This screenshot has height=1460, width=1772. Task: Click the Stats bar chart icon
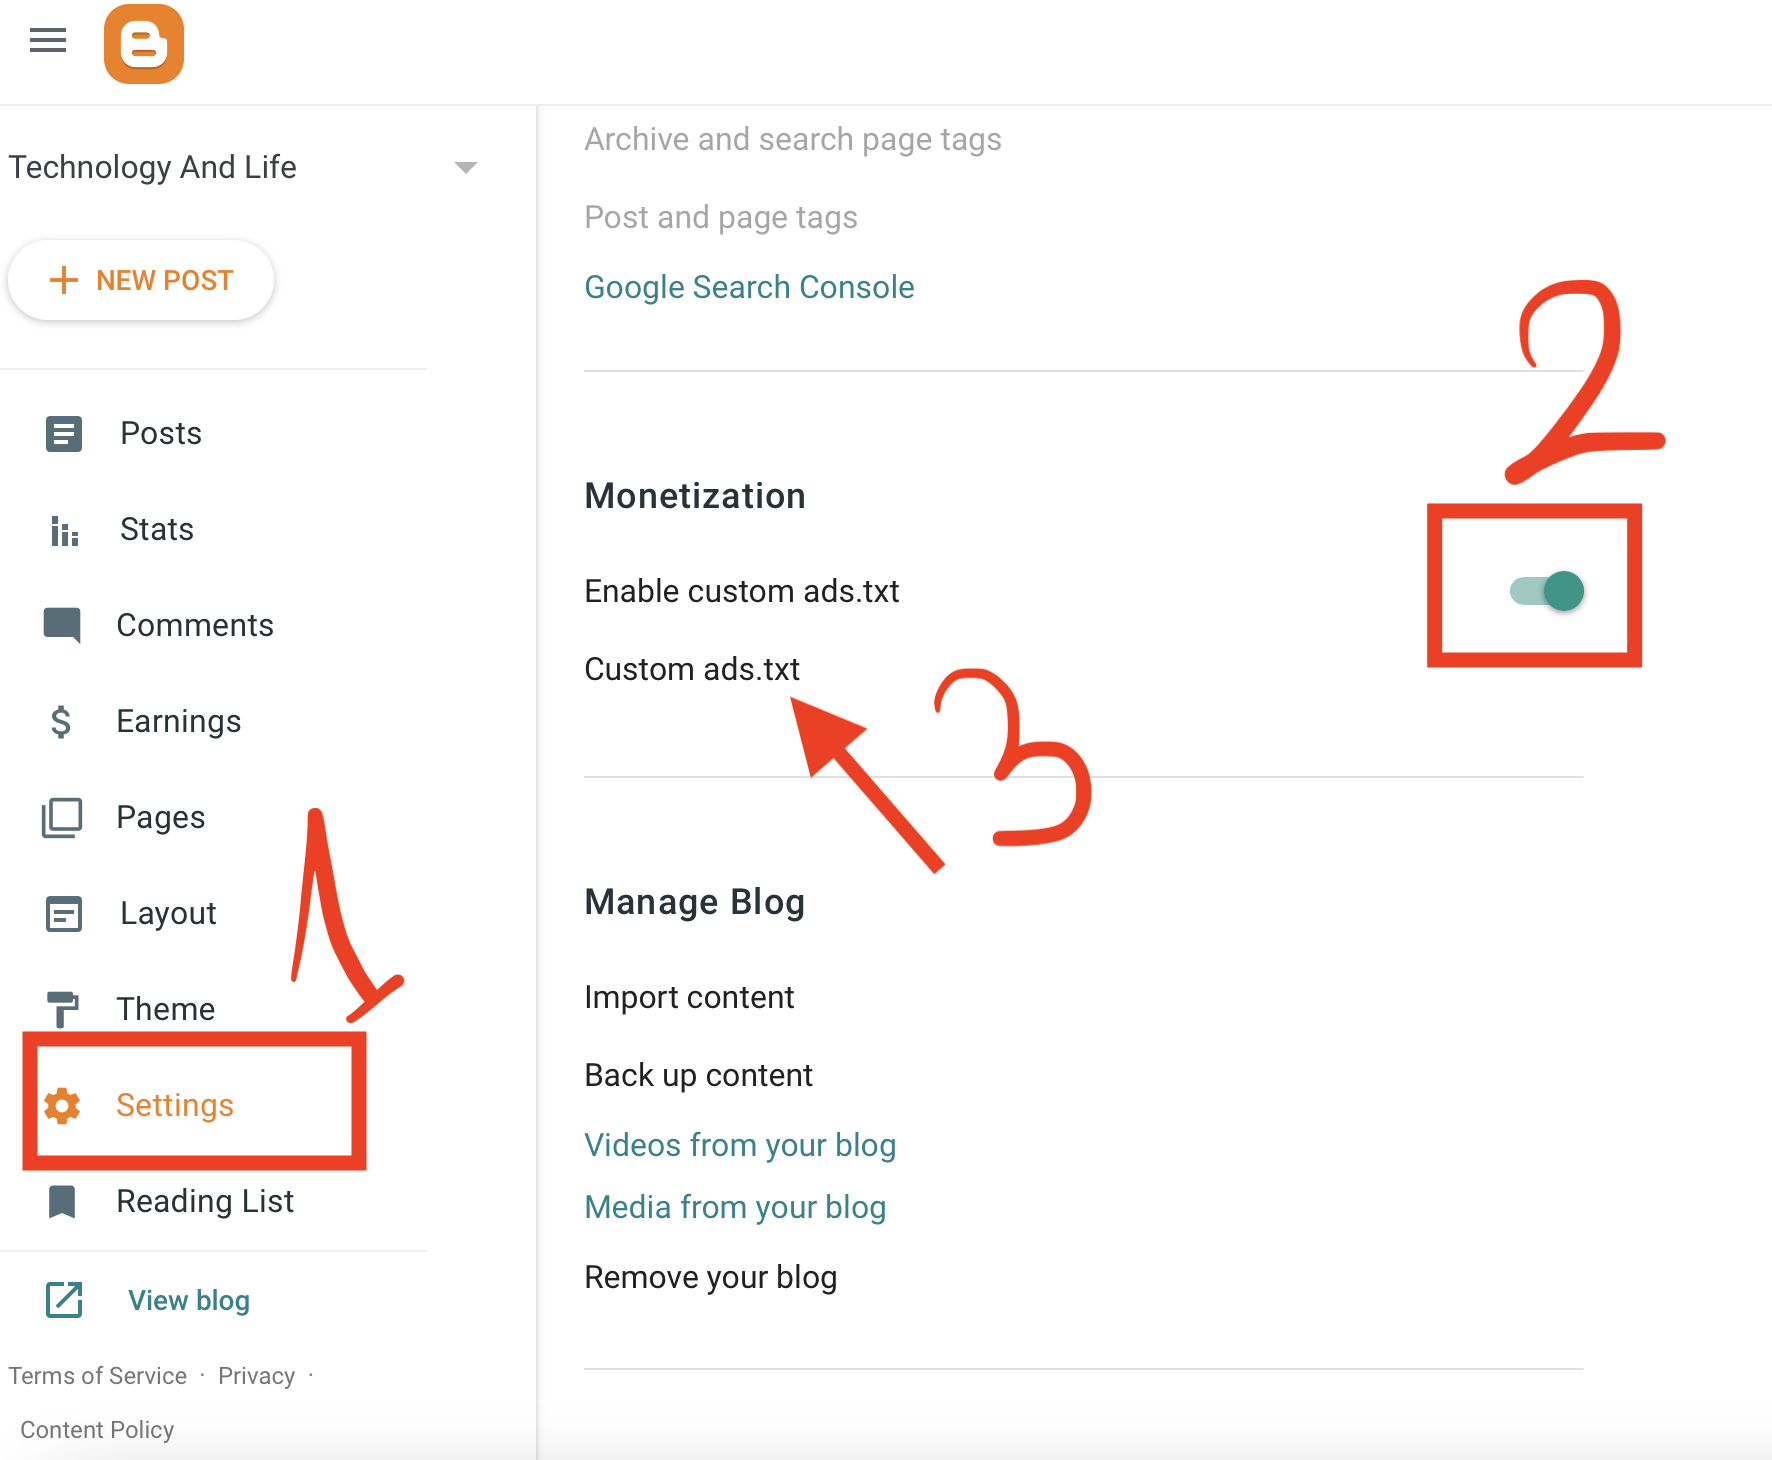(64, 530)
